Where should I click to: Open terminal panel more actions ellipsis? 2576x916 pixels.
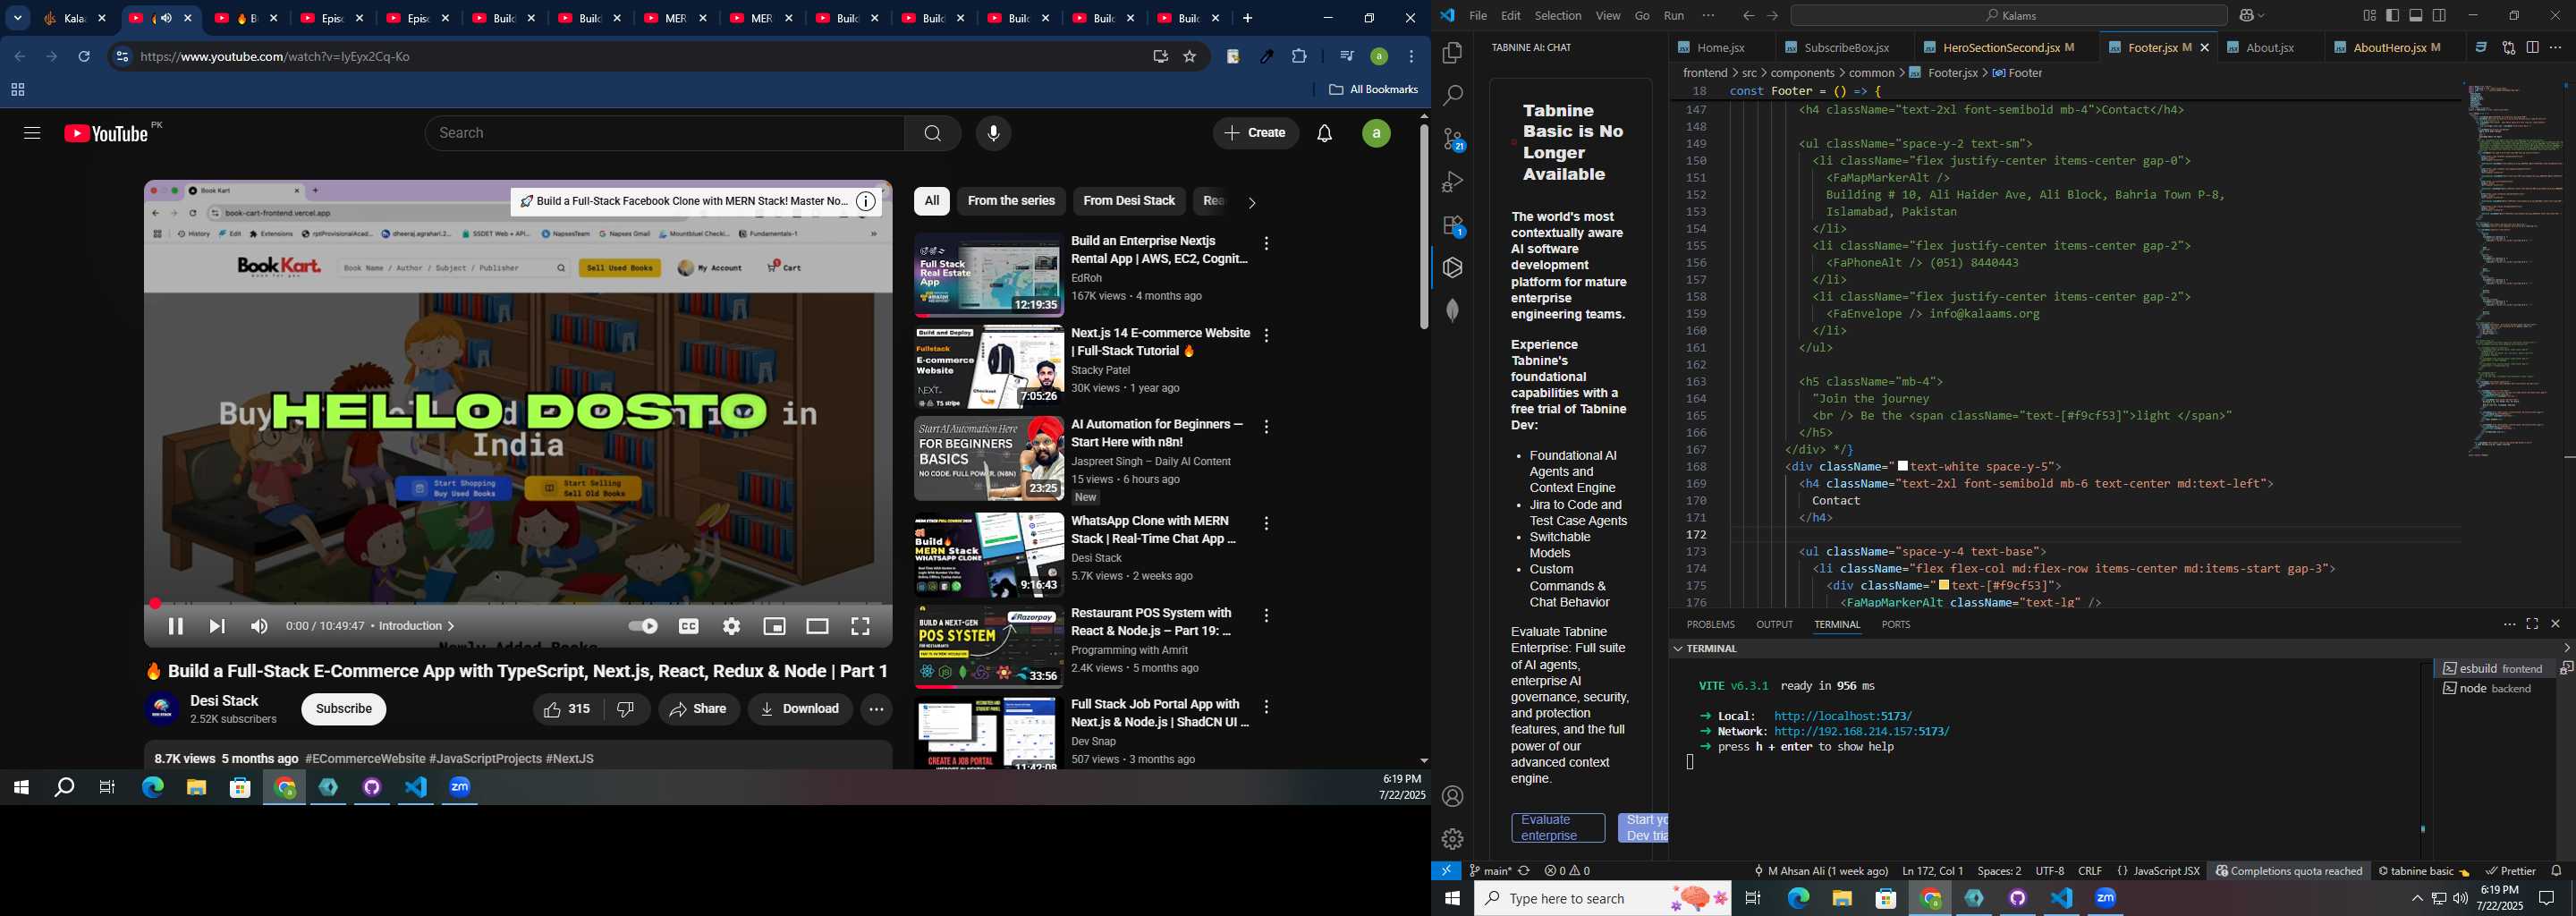pyautogui.click(x=2509, y=624)
